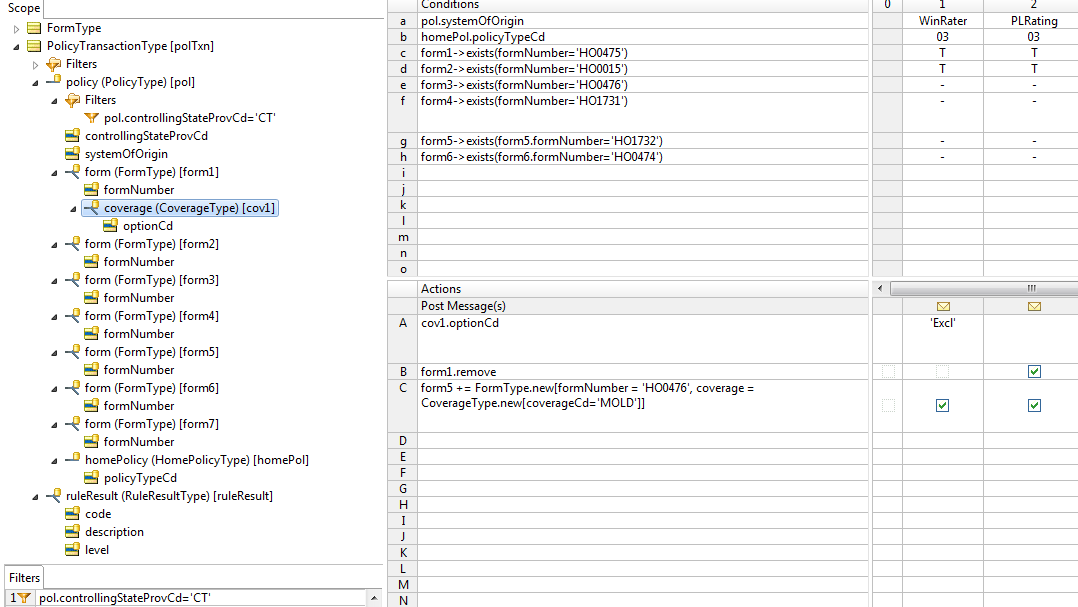Expand the FormType tree node

click(x=16, y=29)
